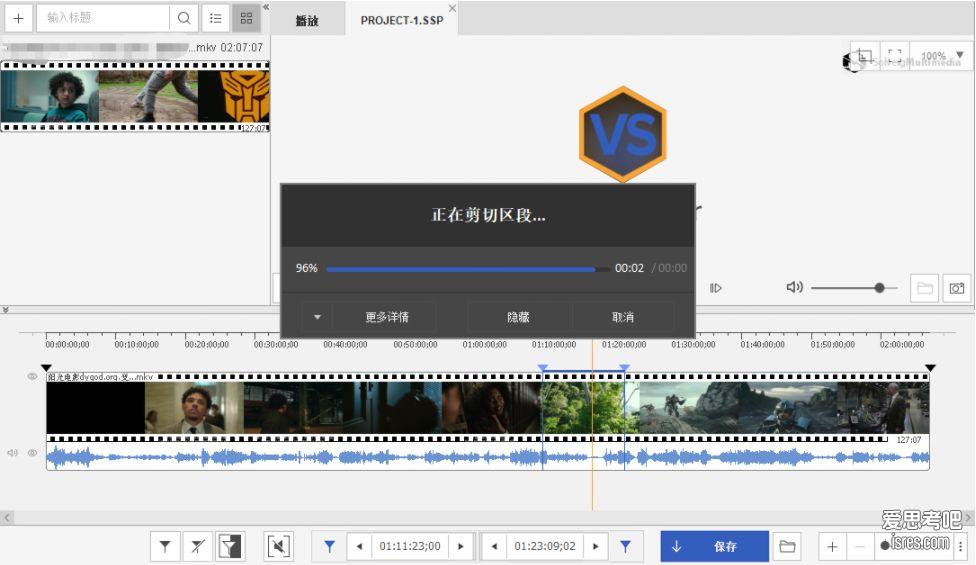This screenshot has width=976, height=565.
Task: Select the left blue segment marker
Action: coord(543,368)
